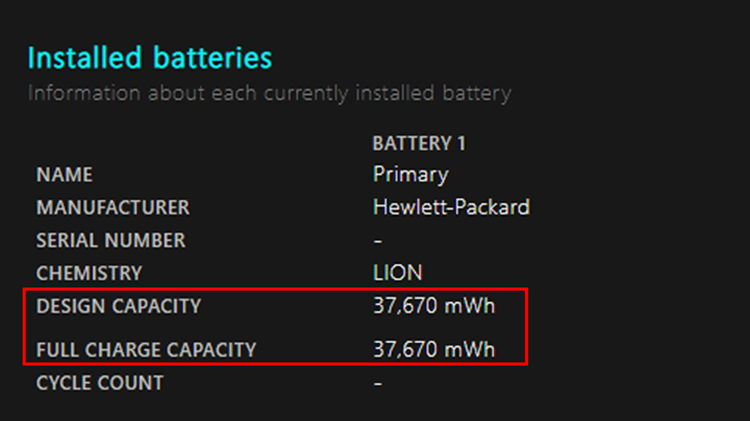Select the BATTERY 1 column header
This screenshot has width=750, height=421.
[x=419, y=143]
